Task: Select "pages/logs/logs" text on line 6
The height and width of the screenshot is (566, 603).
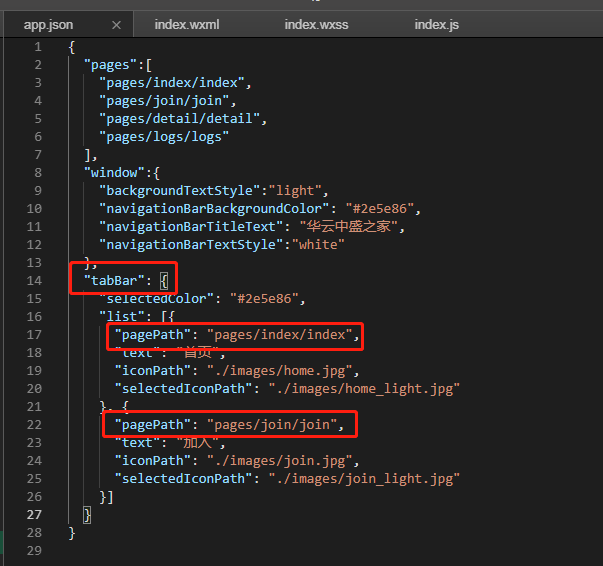Action: (164, 137)
